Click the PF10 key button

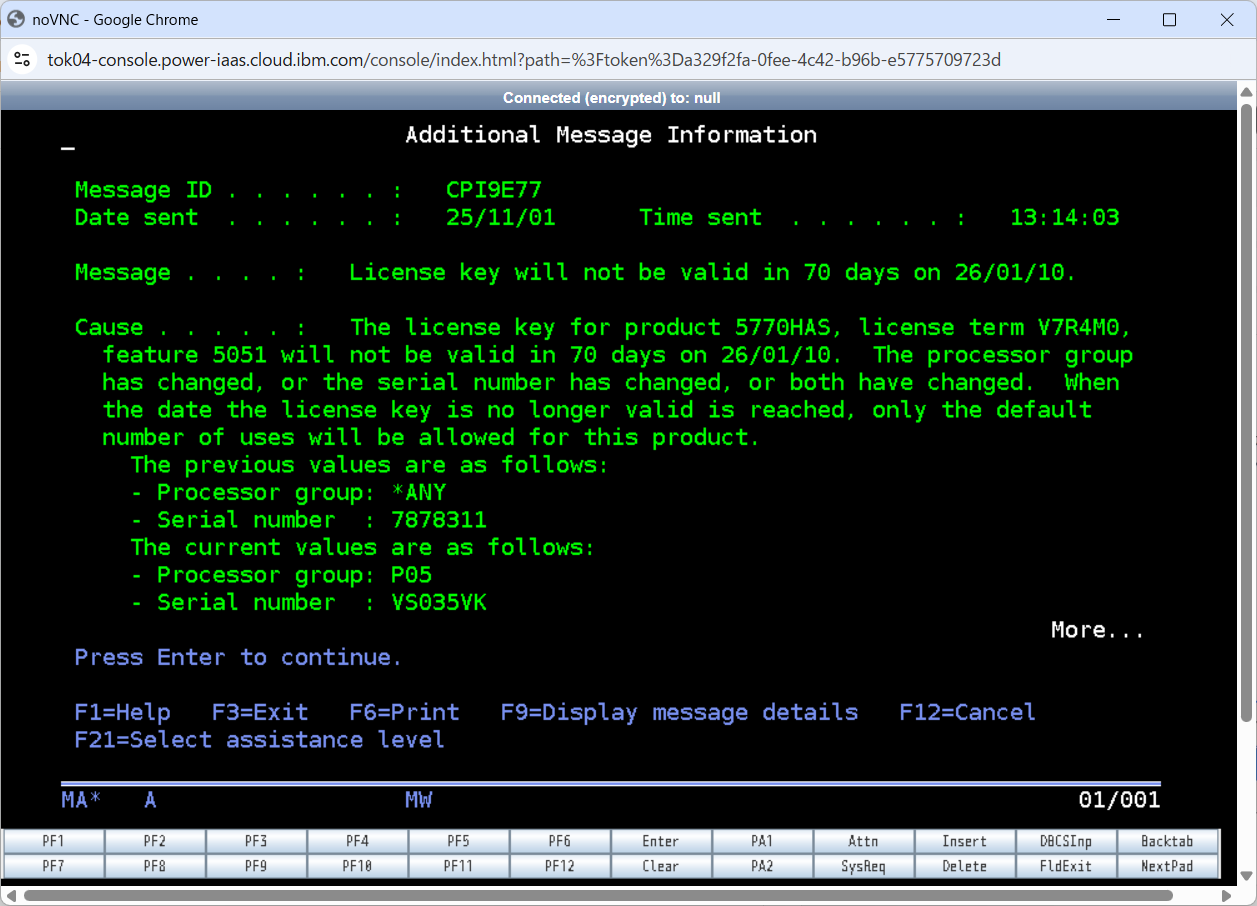click(357, 866)
